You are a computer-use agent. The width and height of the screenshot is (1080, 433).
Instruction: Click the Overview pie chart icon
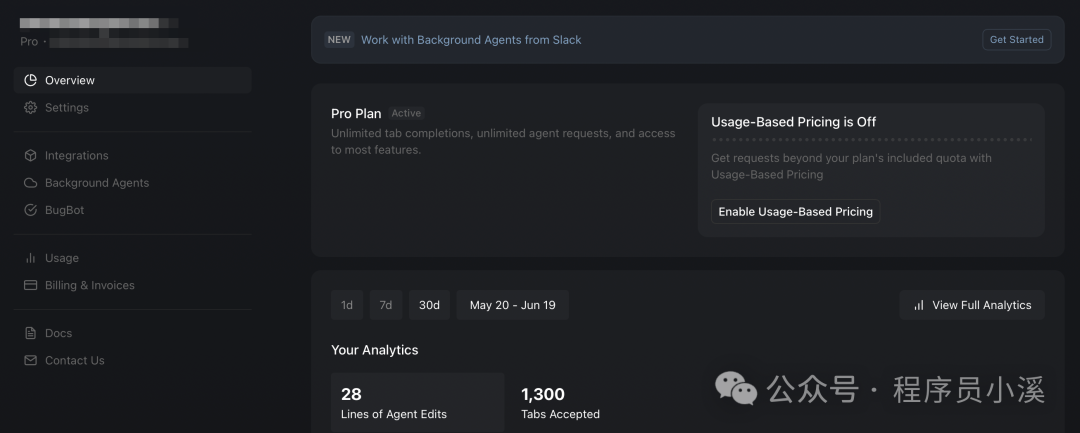30,80
